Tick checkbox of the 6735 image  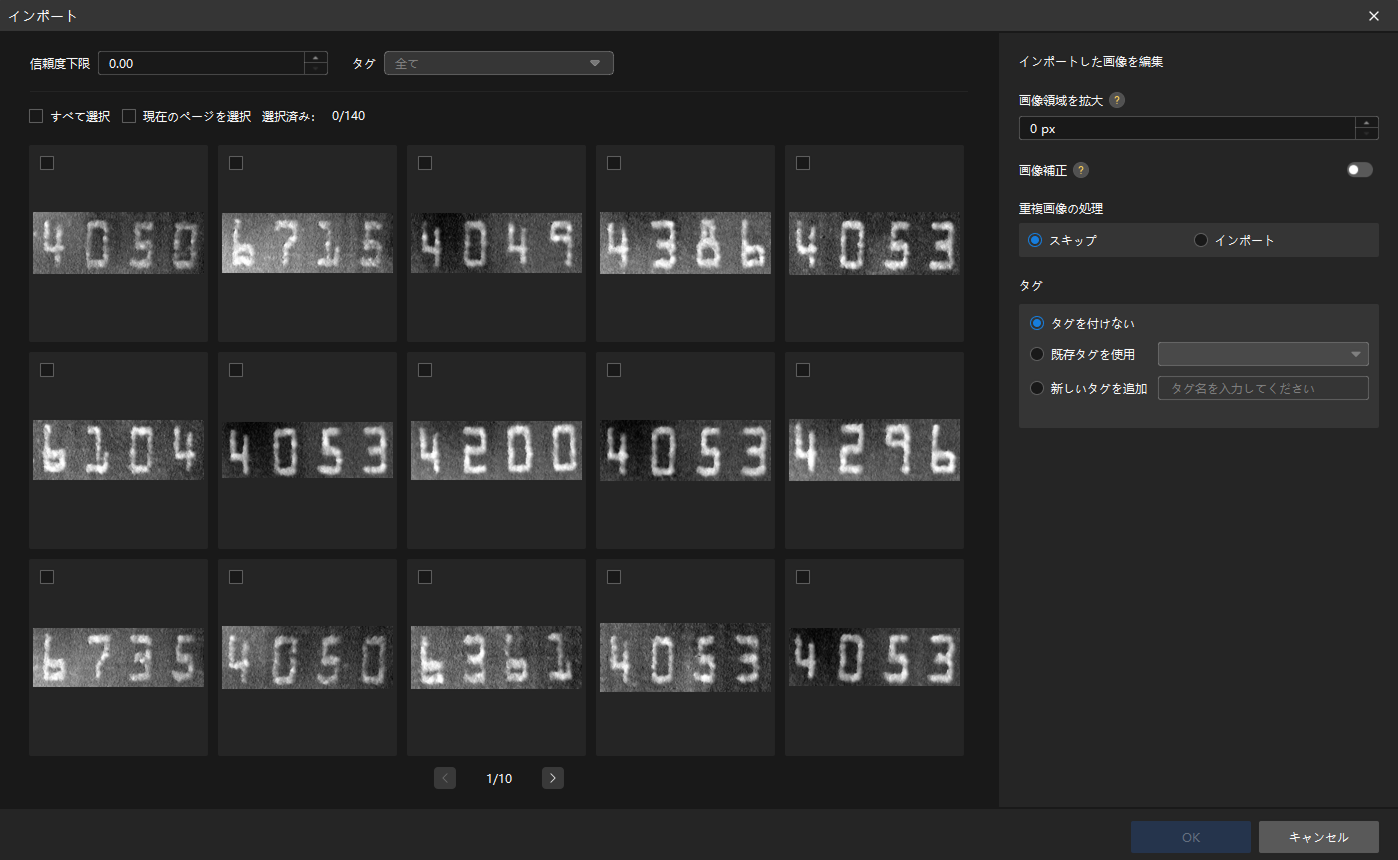pos(47,577)
